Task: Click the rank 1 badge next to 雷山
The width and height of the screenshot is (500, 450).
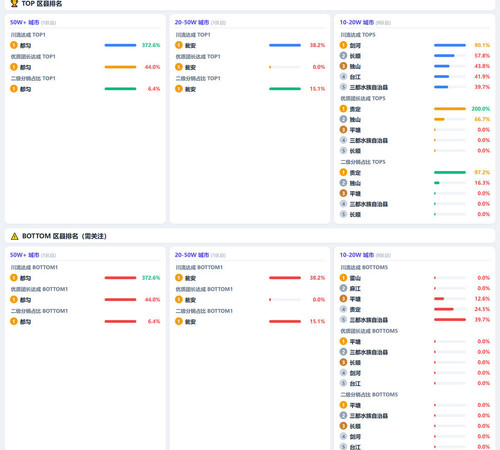Action: click(x=343, y=278)
